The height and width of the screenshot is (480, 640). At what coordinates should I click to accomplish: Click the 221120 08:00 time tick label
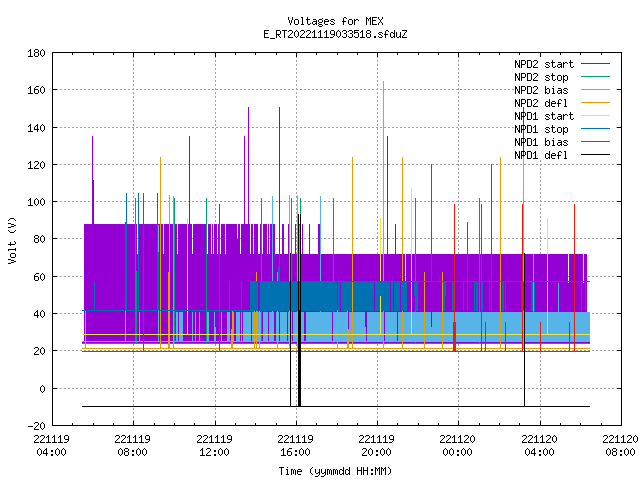620,446
